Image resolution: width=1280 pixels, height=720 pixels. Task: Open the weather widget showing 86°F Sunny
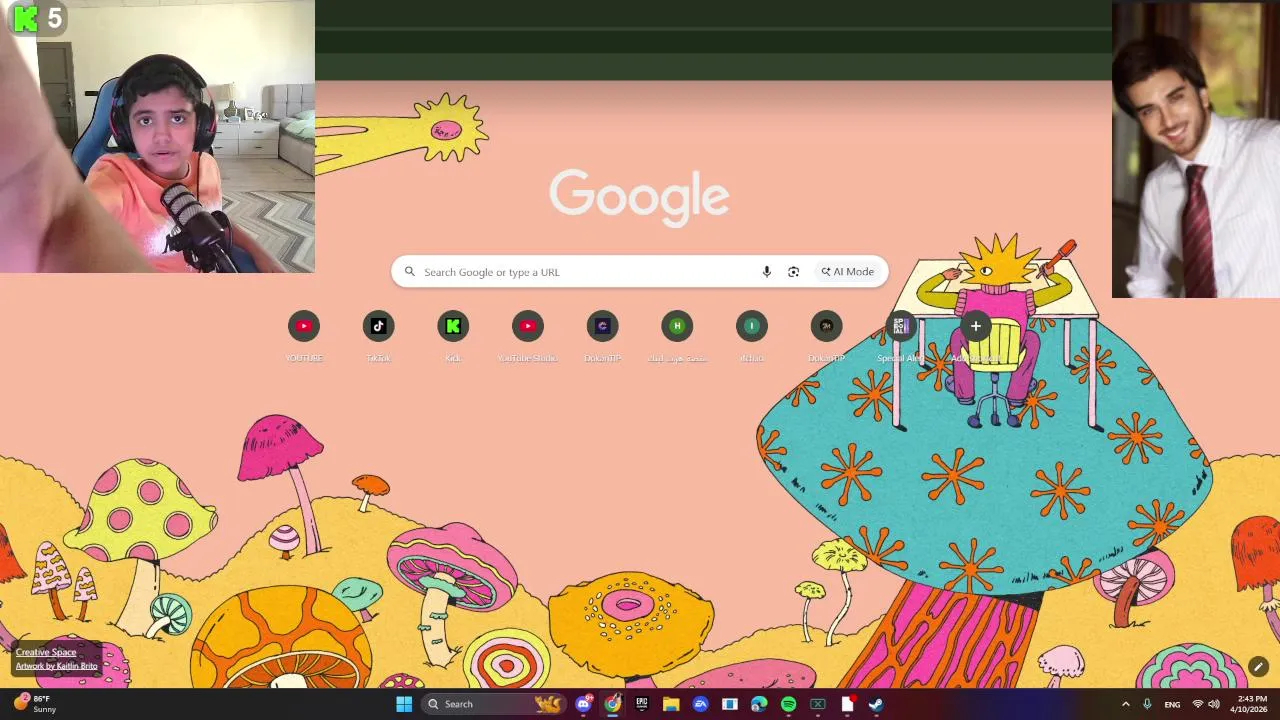35,704
